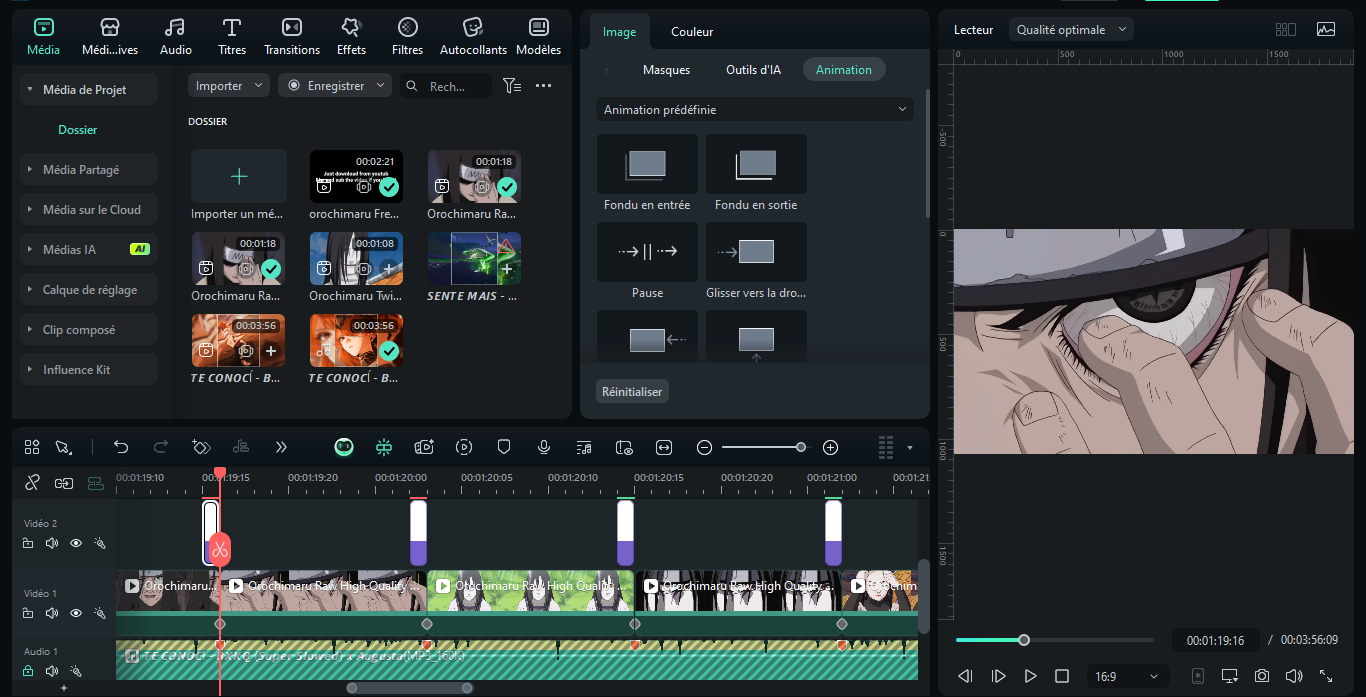The width and height of the screenshot is (1366, 697).
Task: Play the preview video
Action: click(1030, 676)
